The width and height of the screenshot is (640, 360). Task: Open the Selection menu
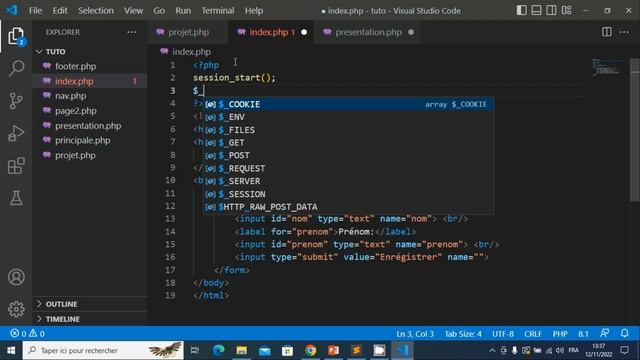tap(96, 11)
